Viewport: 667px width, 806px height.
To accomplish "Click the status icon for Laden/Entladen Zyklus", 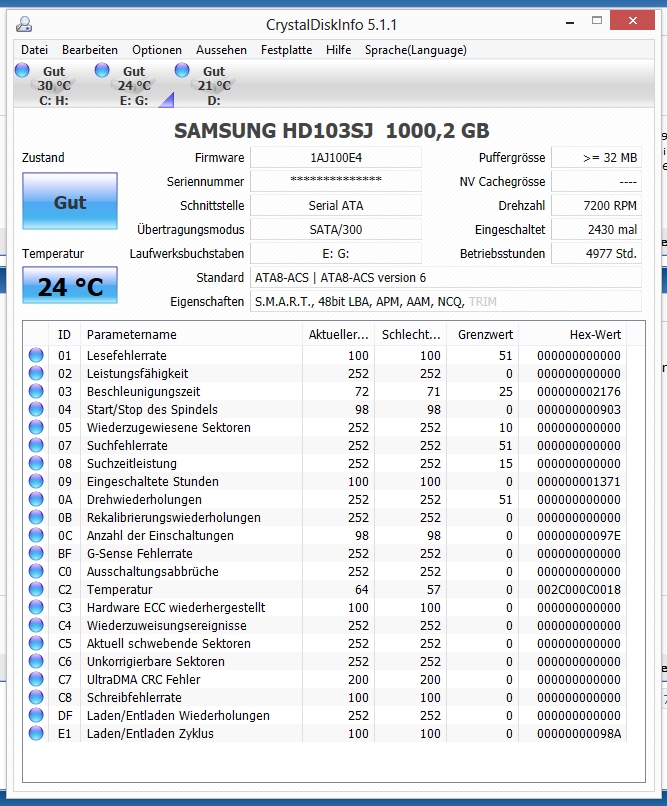I will pyautogui.click(x=36, y=732).
